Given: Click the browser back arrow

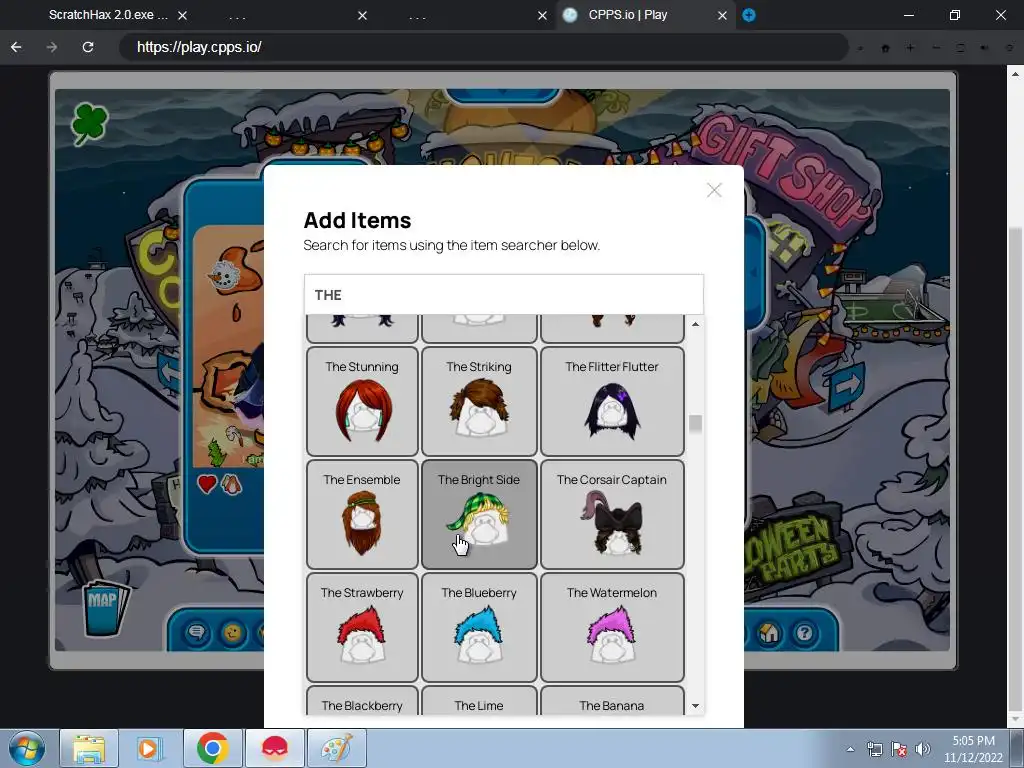Looking at the screenshot, I should (x=16, y=47).
